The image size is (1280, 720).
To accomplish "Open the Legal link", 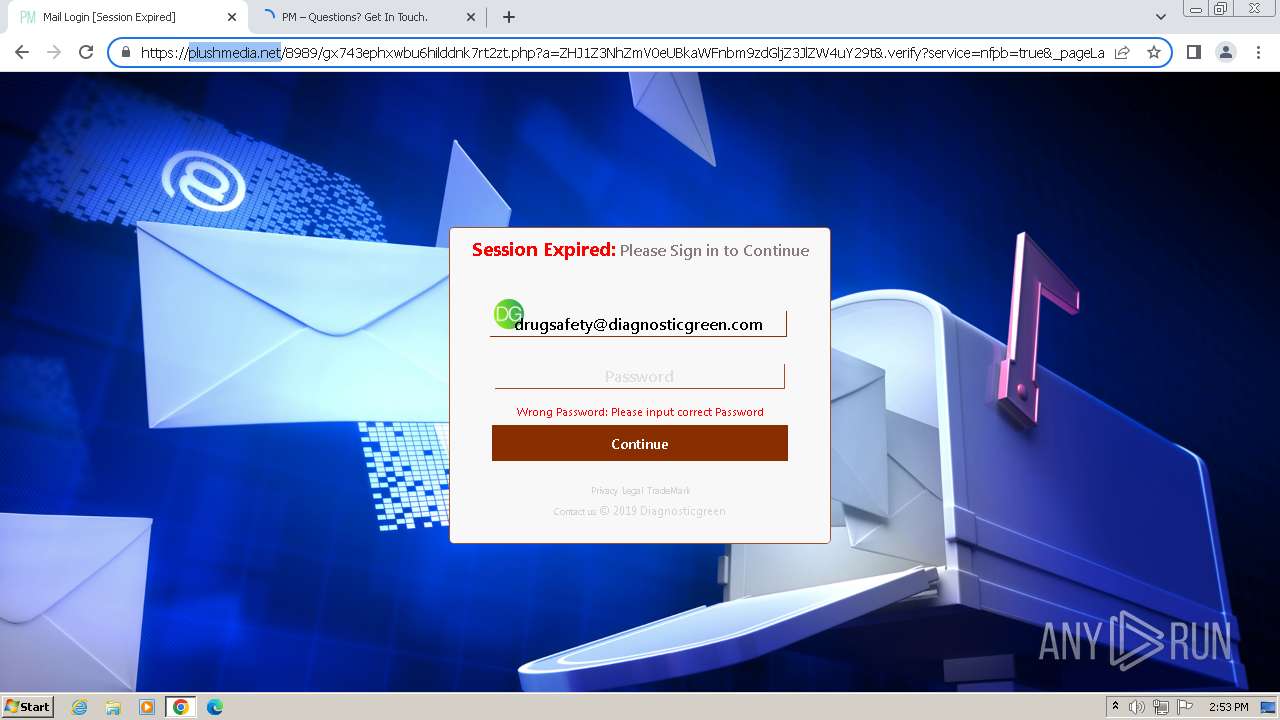I will pos(632,491).
